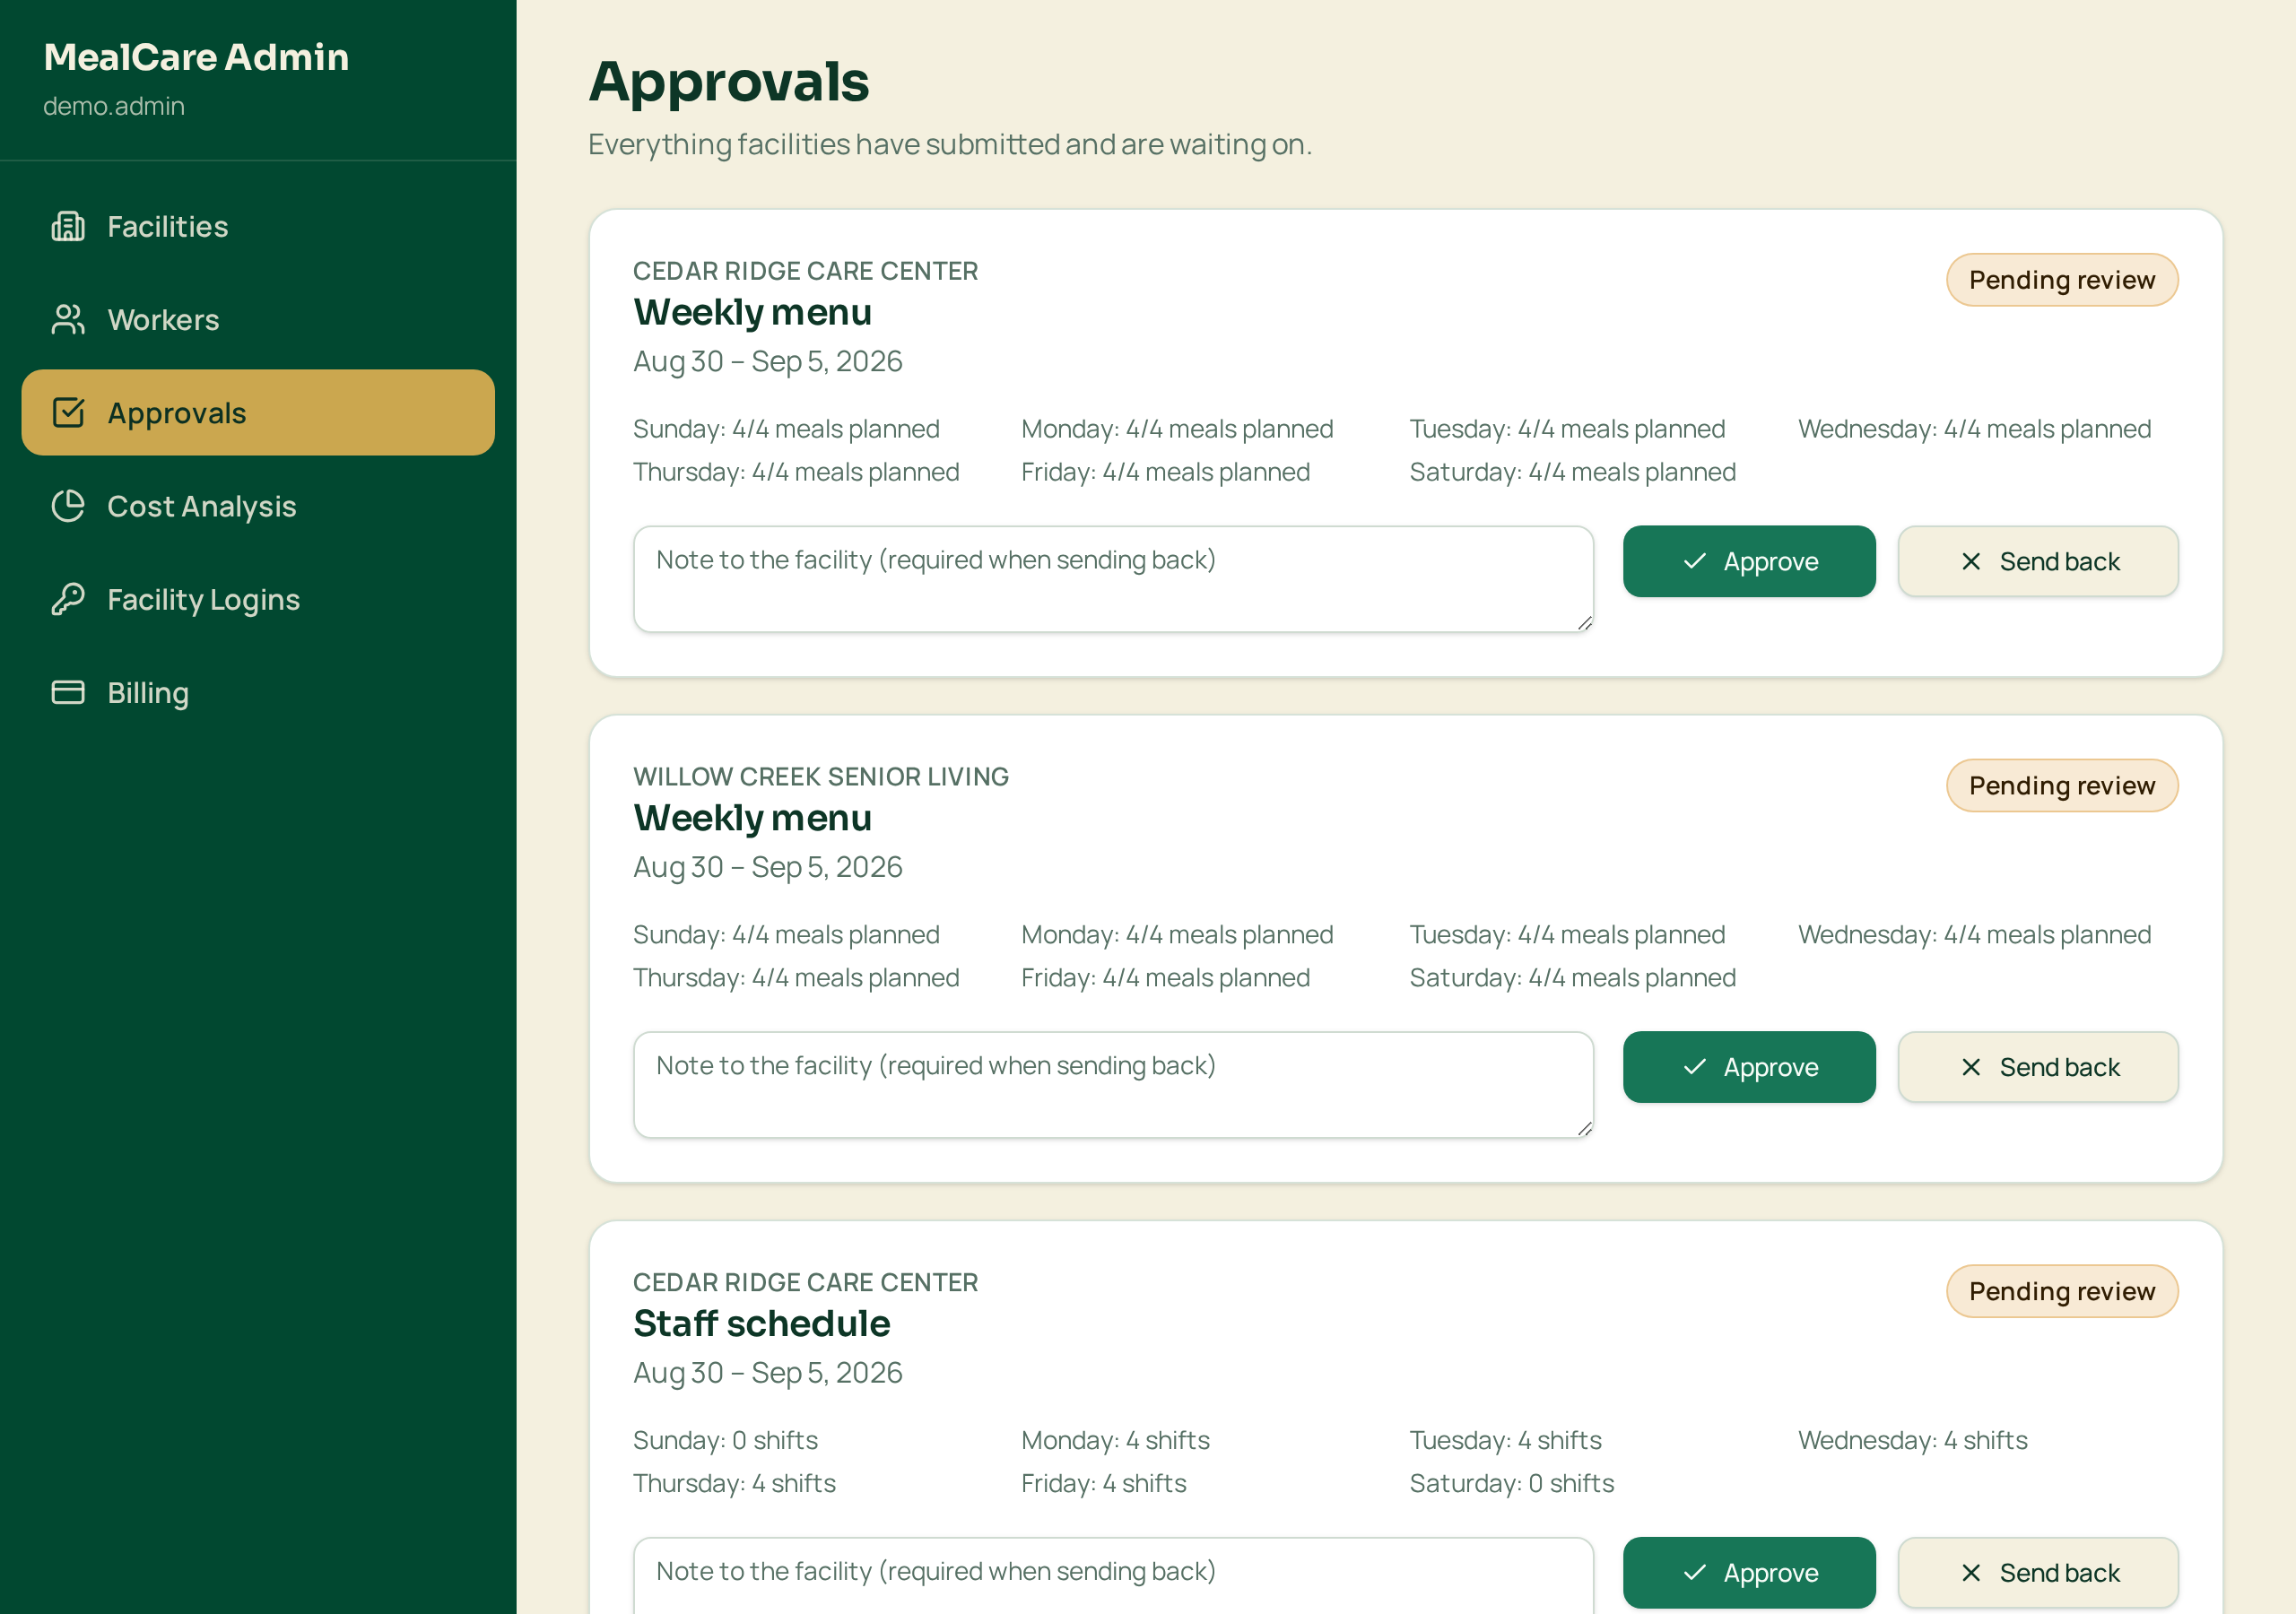Send back Cedar Ridge staff schedule
This screenshot has height=1614, width=2296.
point(2038,1573)
